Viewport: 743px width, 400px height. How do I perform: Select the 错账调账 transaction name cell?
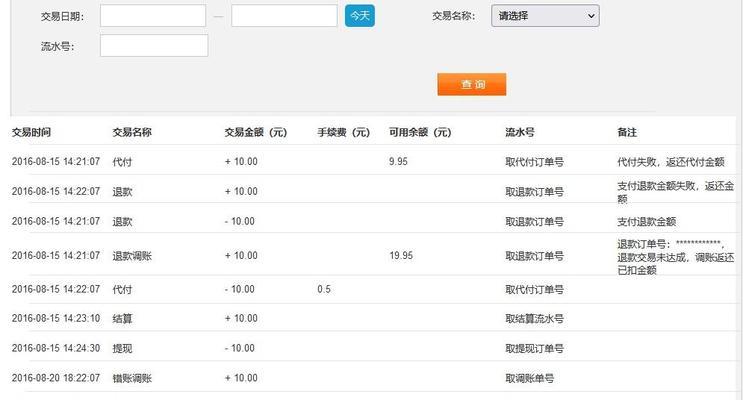pyautogui.click(x=132, y=378)
